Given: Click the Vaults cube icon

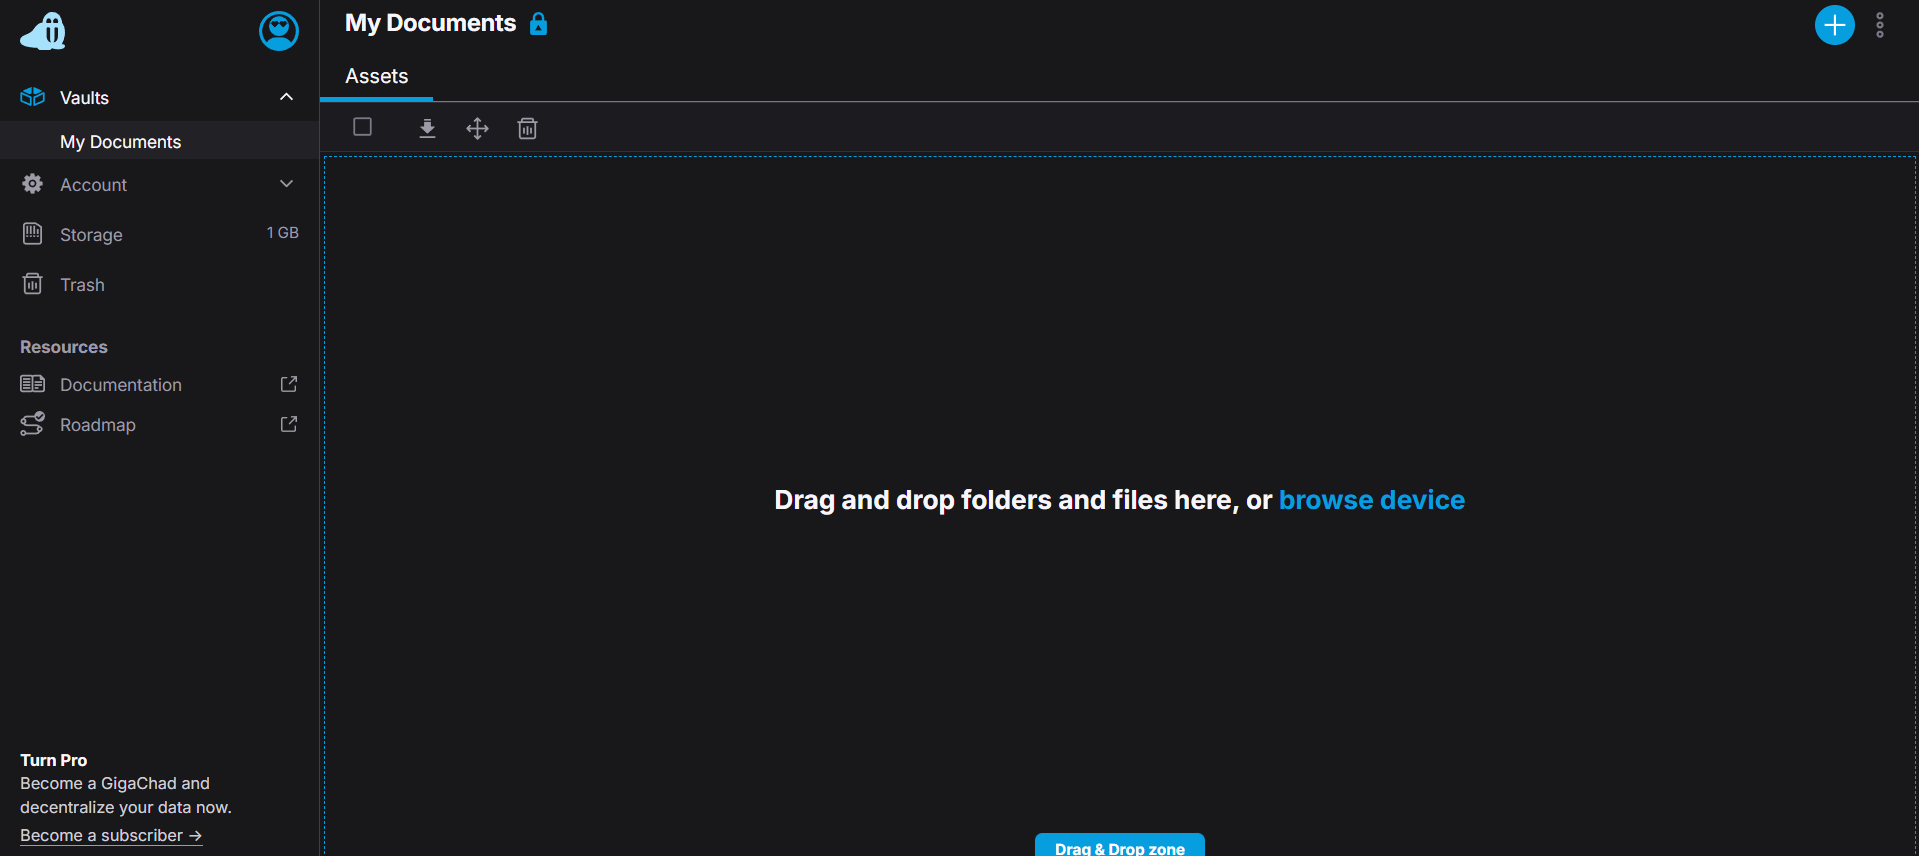Looking at the screenshot, I should coord(33,97).
